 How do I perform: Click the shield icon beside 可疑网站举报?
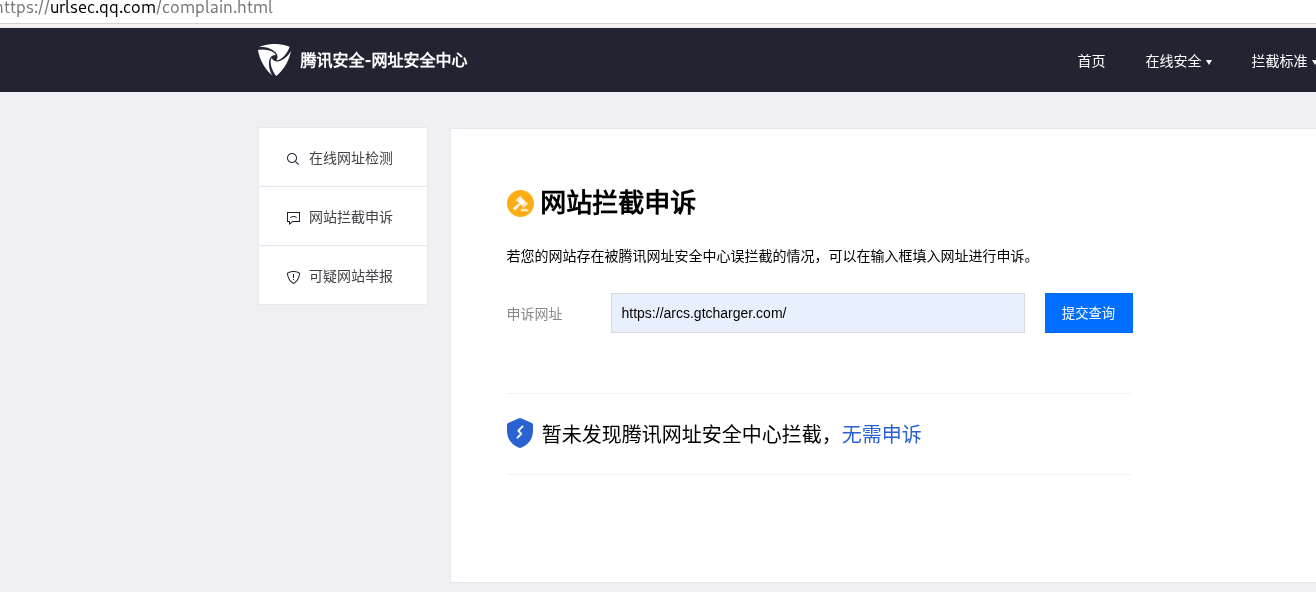coord(293,277)
